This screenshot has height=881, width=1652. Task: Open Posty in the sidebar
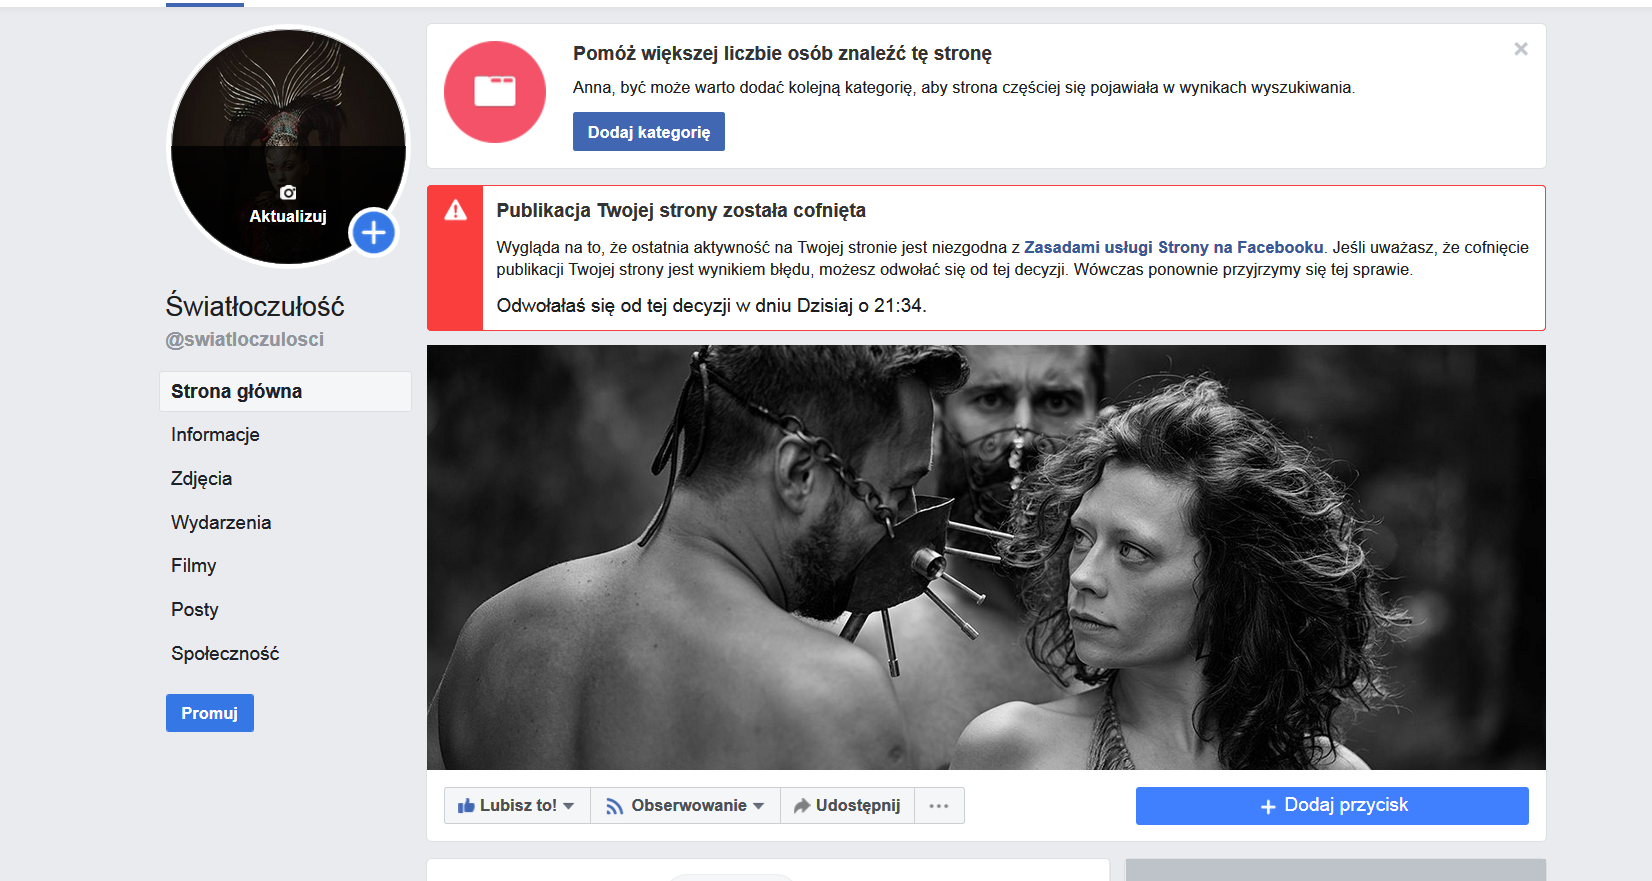[194, 610]
